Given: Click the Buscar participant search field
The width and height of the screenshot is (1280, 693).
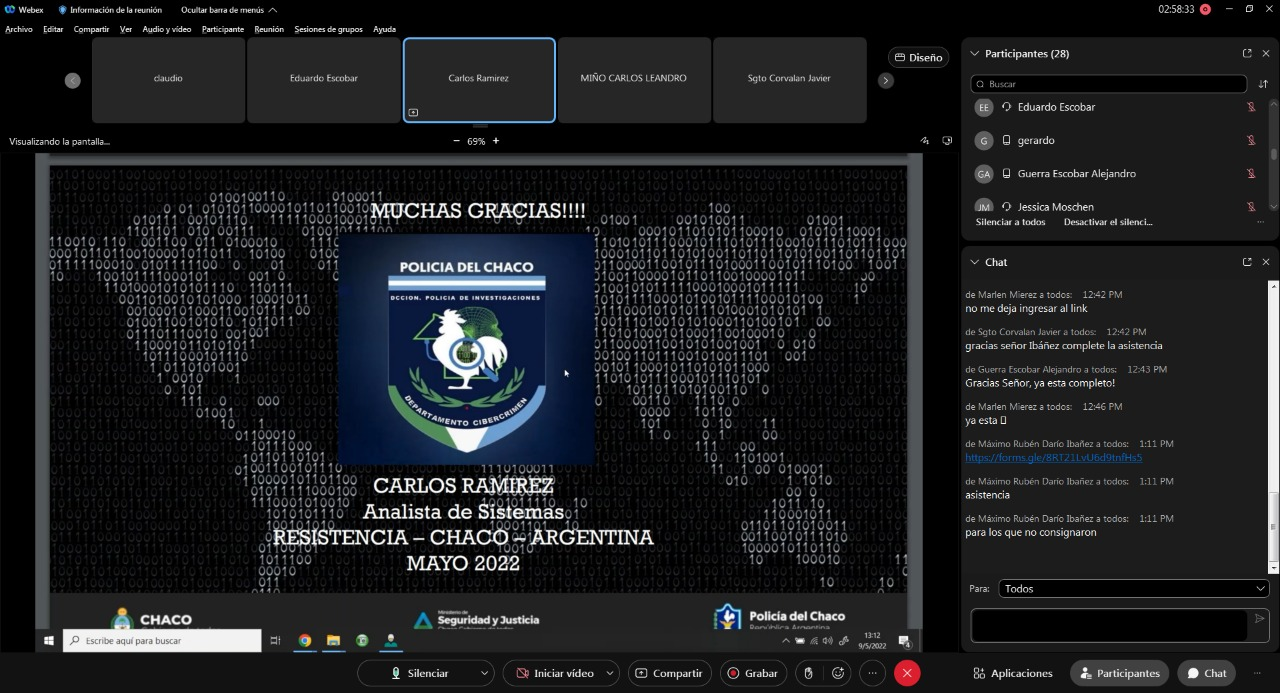Looking at the screenshot, I should click(x=1110, y=84).
